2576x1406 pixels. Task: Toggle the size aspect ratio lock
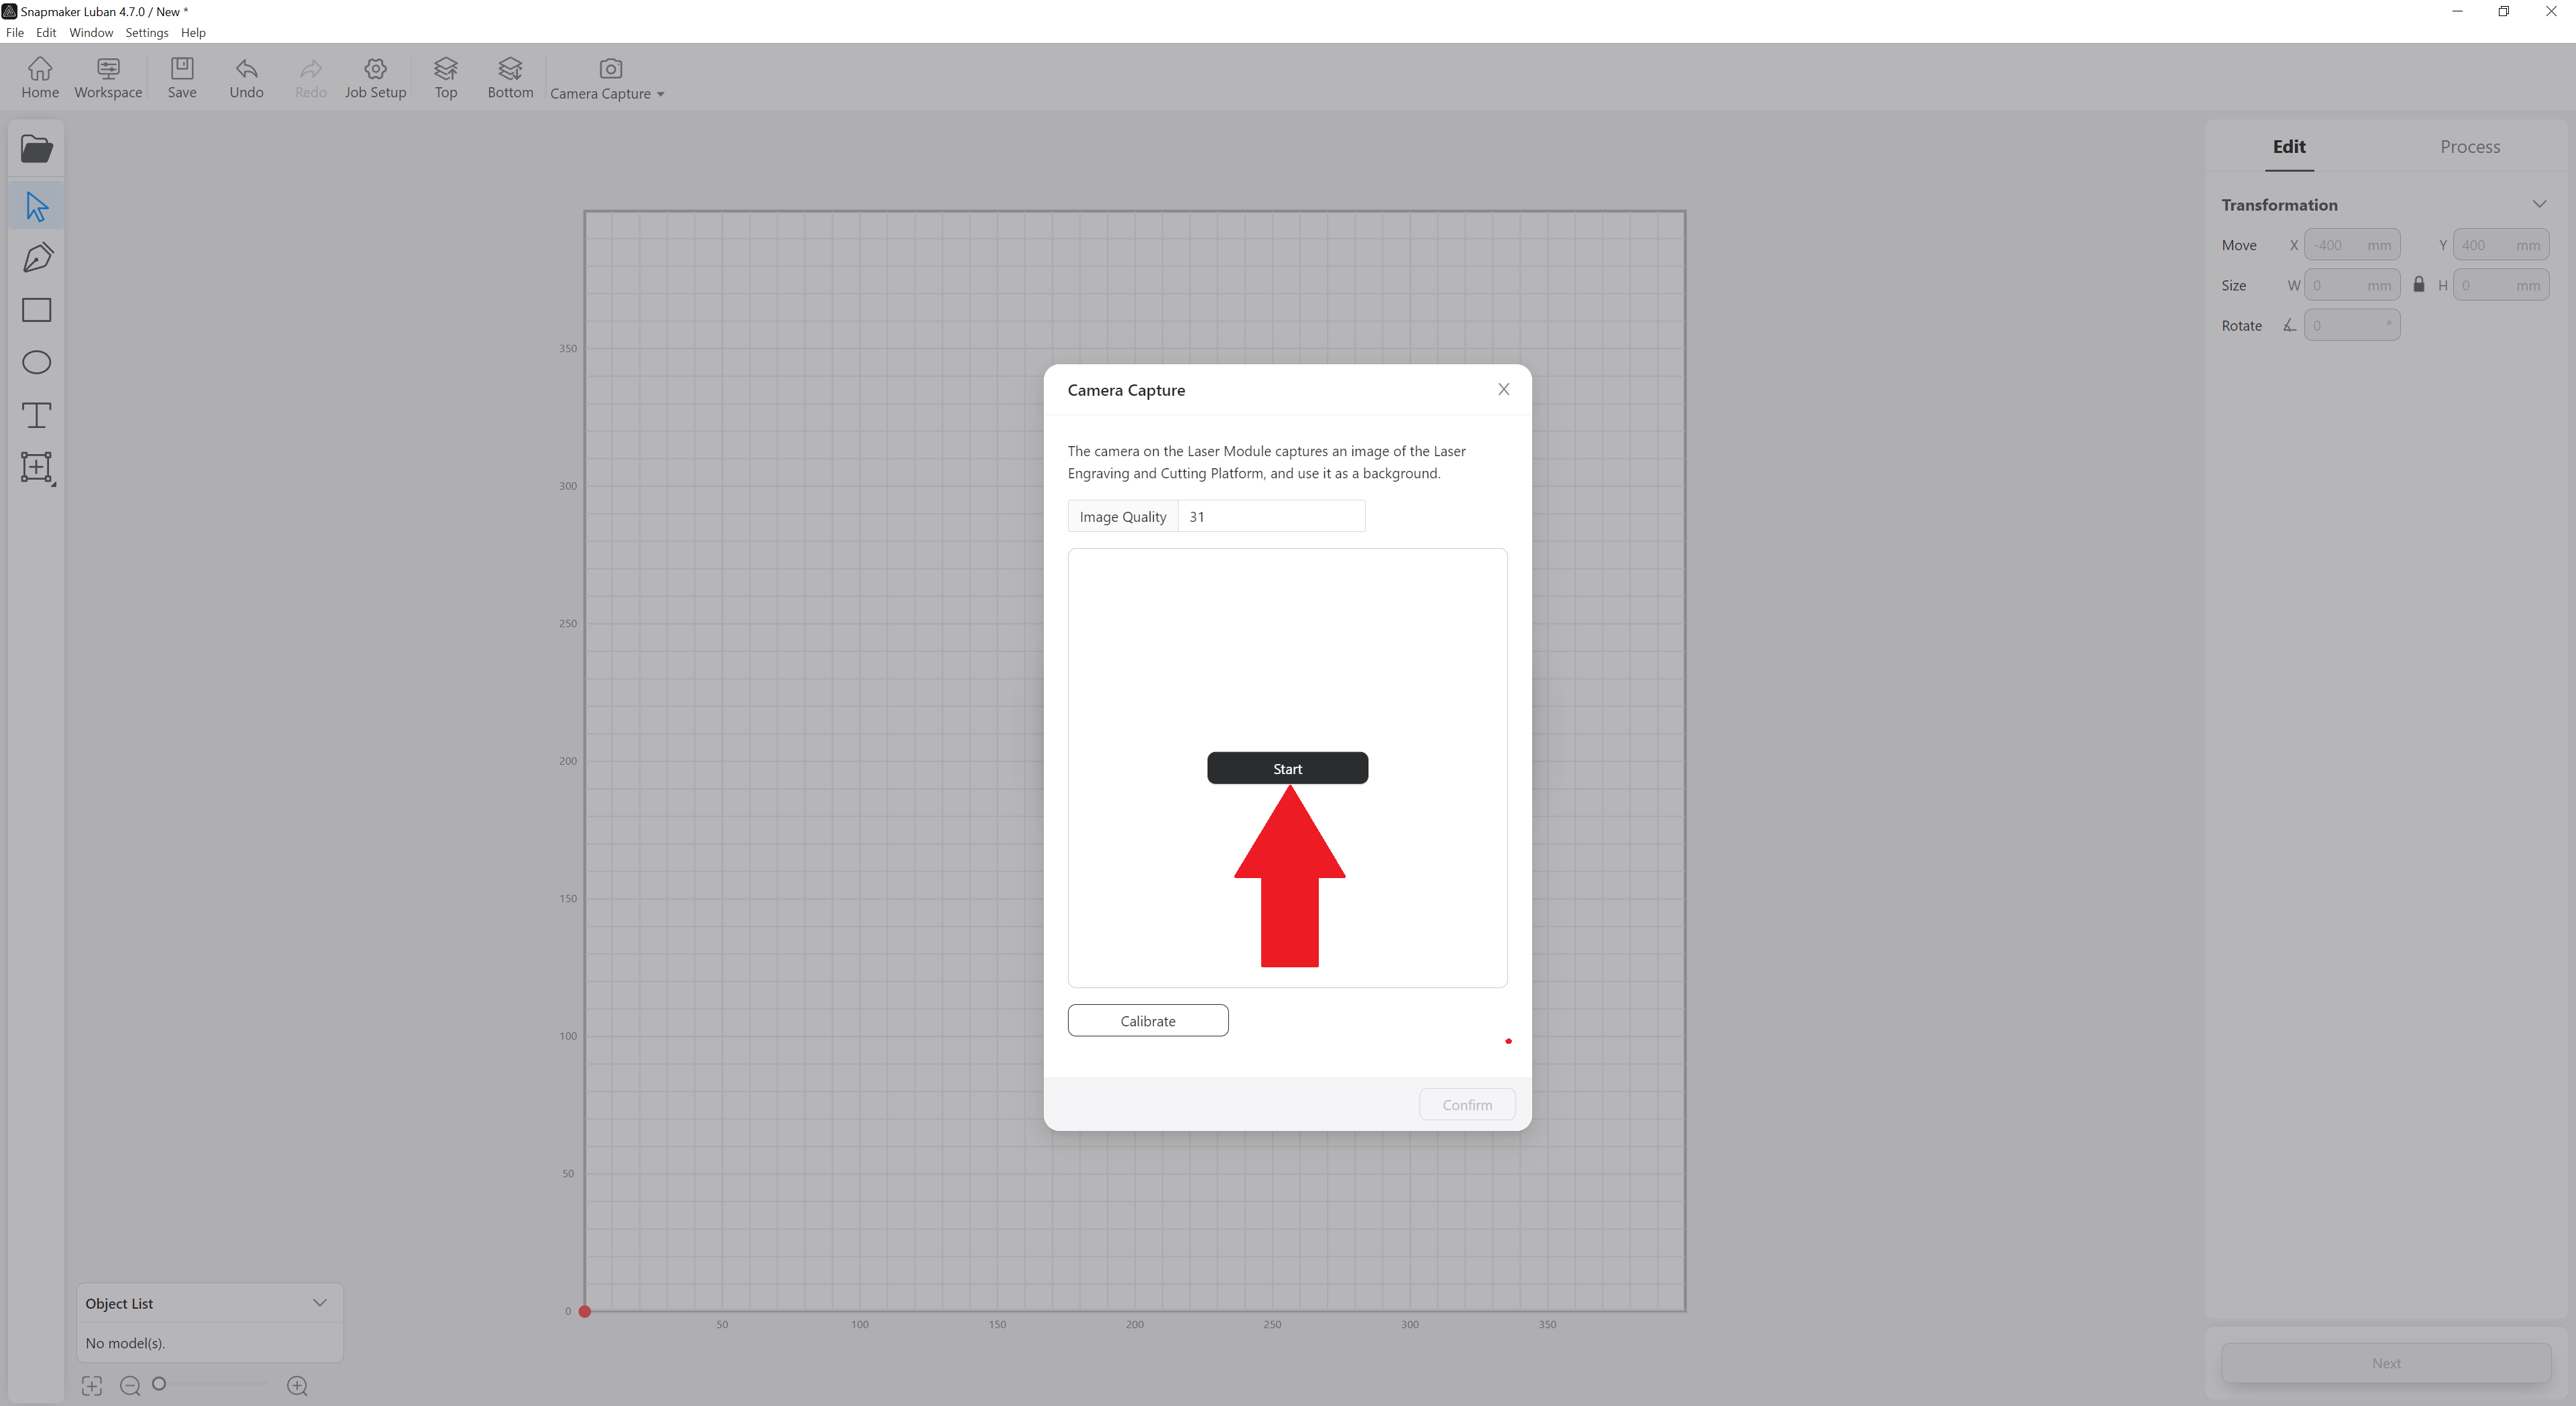point(2419,285)
